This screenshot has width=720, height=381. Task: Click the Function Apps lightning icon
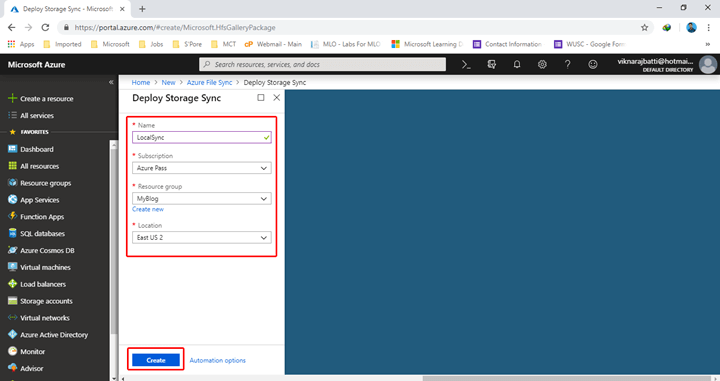[x=12, y=216]
